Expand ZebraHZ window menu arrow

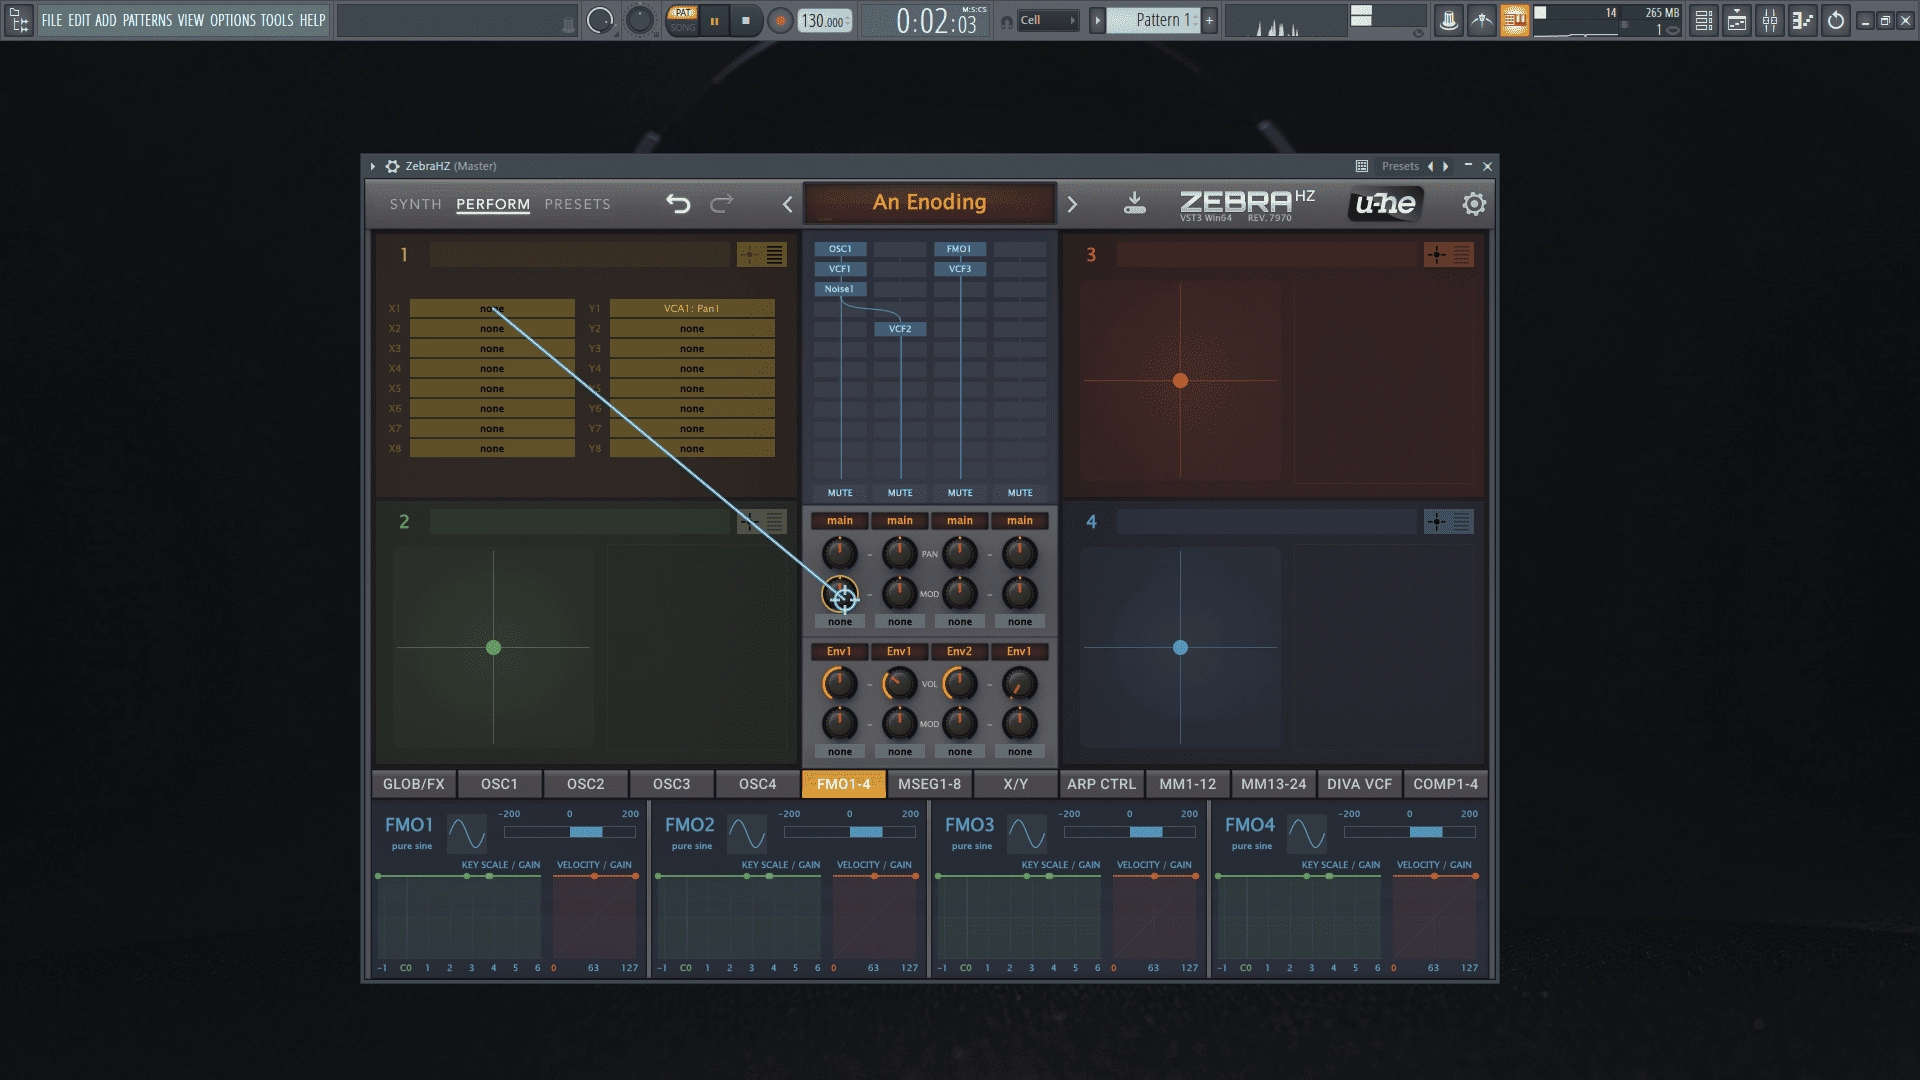pos(373,166)
